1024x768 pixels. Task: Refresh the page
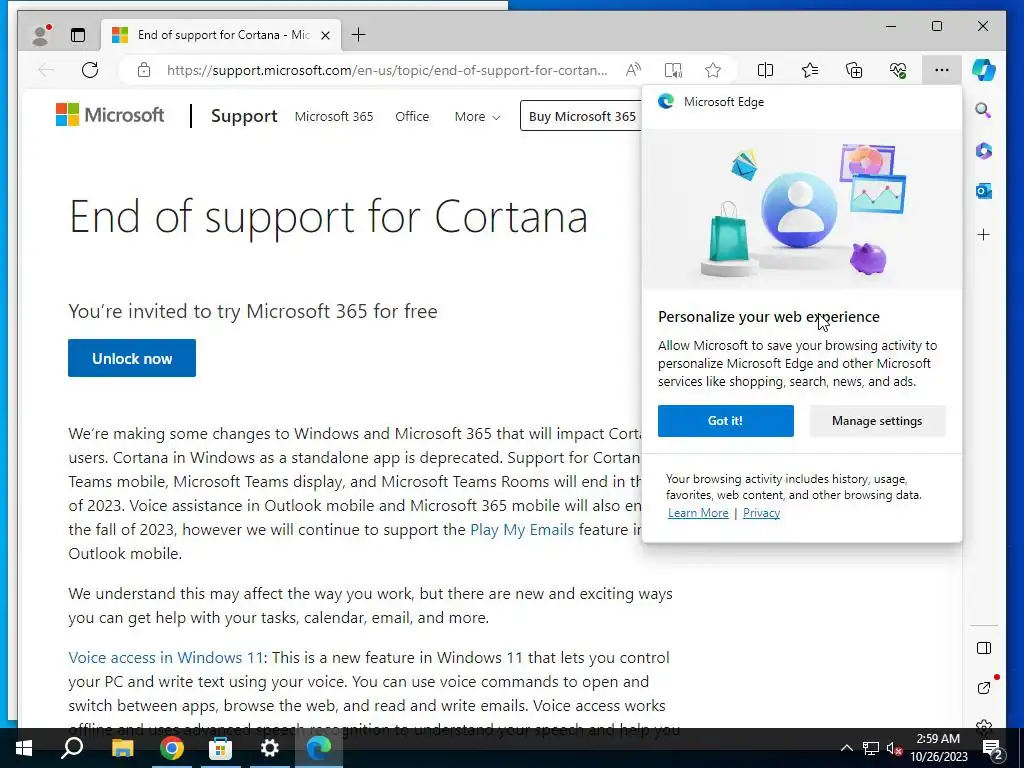tap(90, 70)
